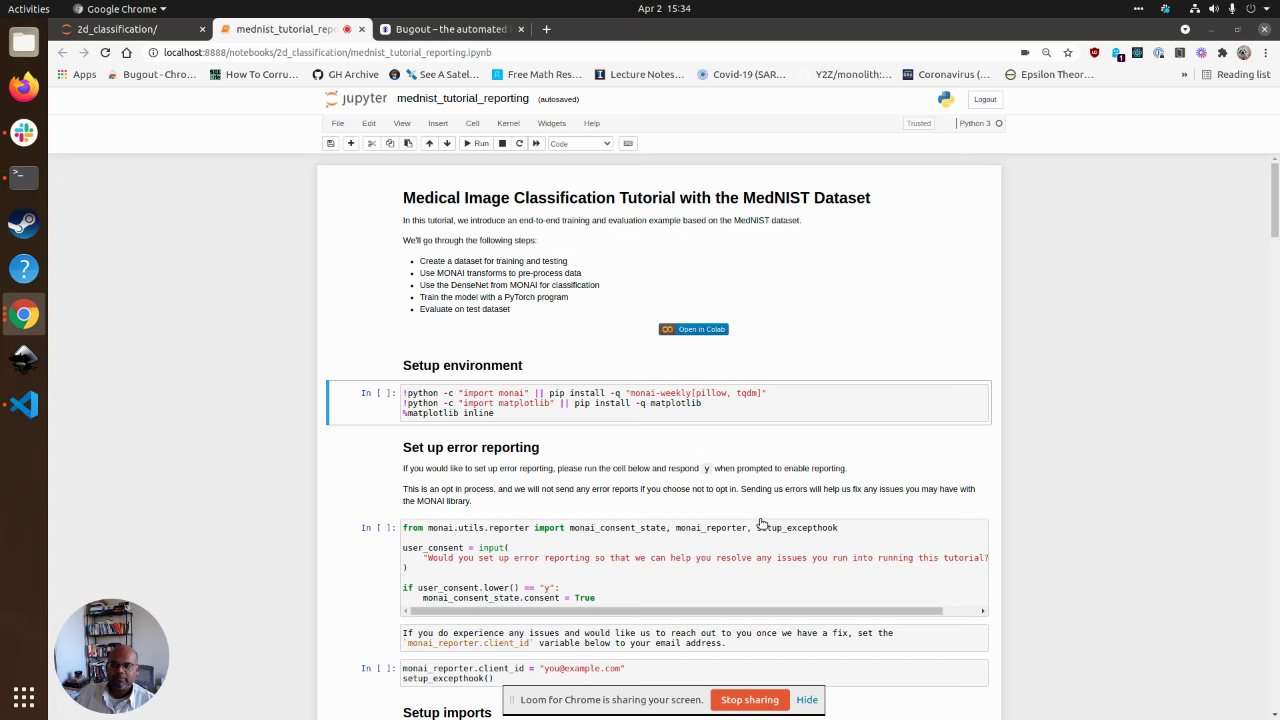Insert cell below with plus icon

tap(351, 143)
